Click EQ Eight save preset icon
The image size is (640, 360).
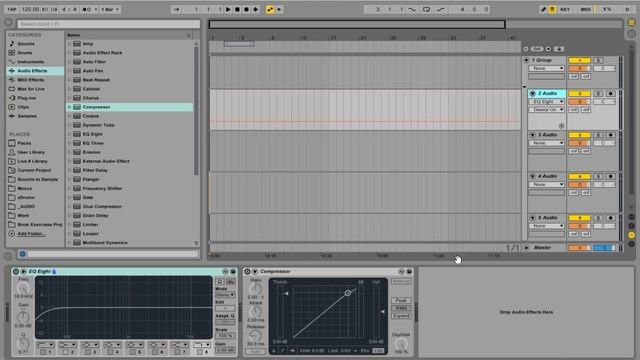[233, 271]
